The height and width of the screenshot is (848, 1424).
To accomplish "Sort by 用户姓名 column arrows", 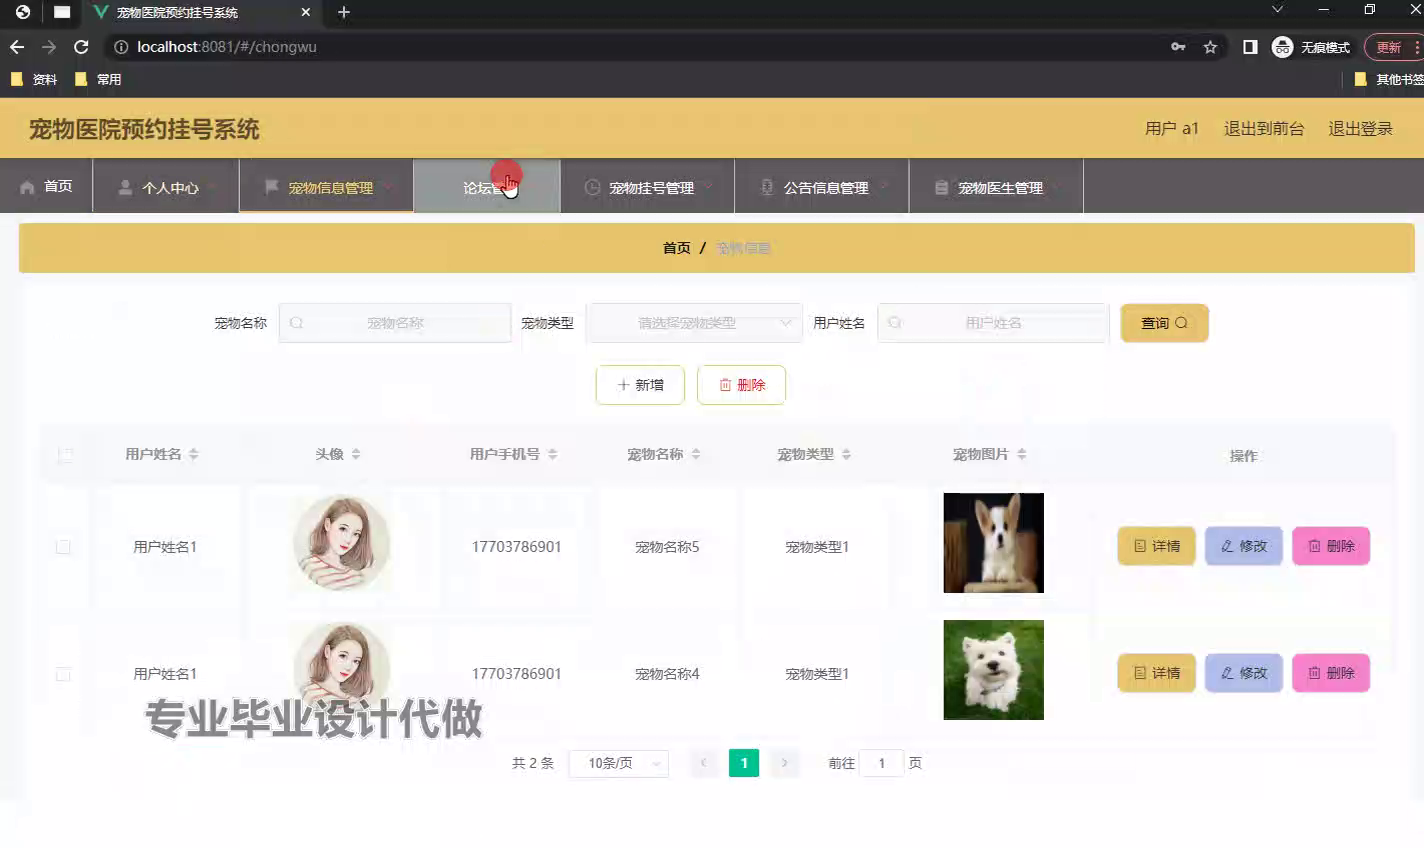I will click(194, 454).
